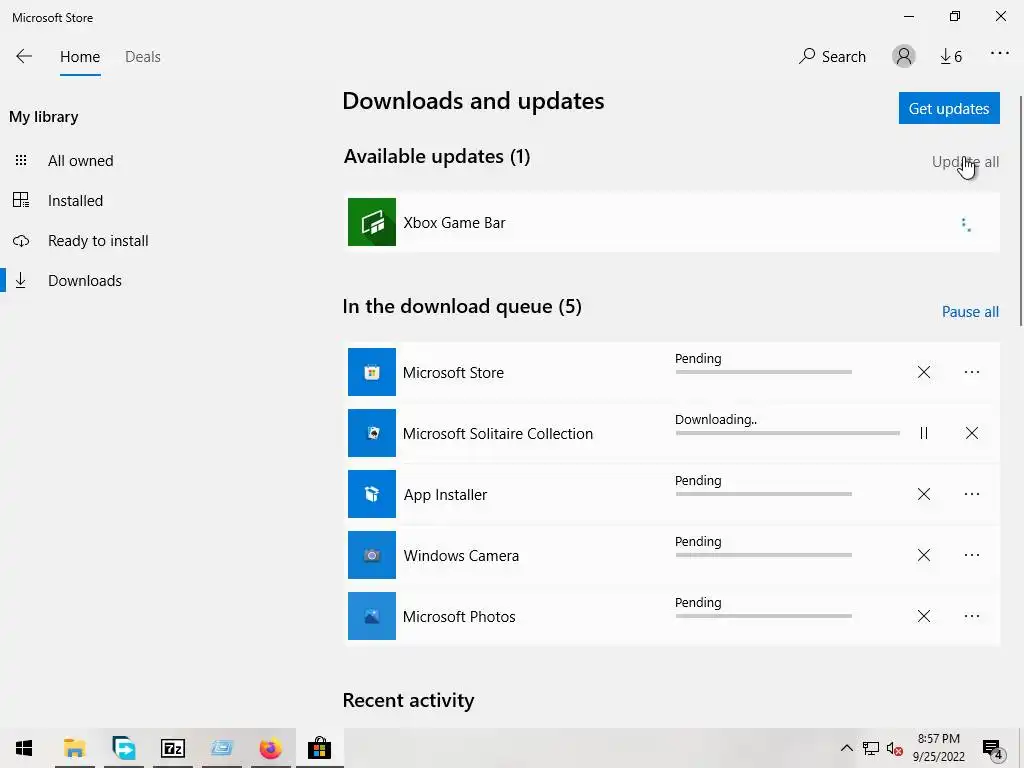Select Installed in My library
Image resolution: width=1024 pixels, height=768 pixels.
(x=75, y=200)
